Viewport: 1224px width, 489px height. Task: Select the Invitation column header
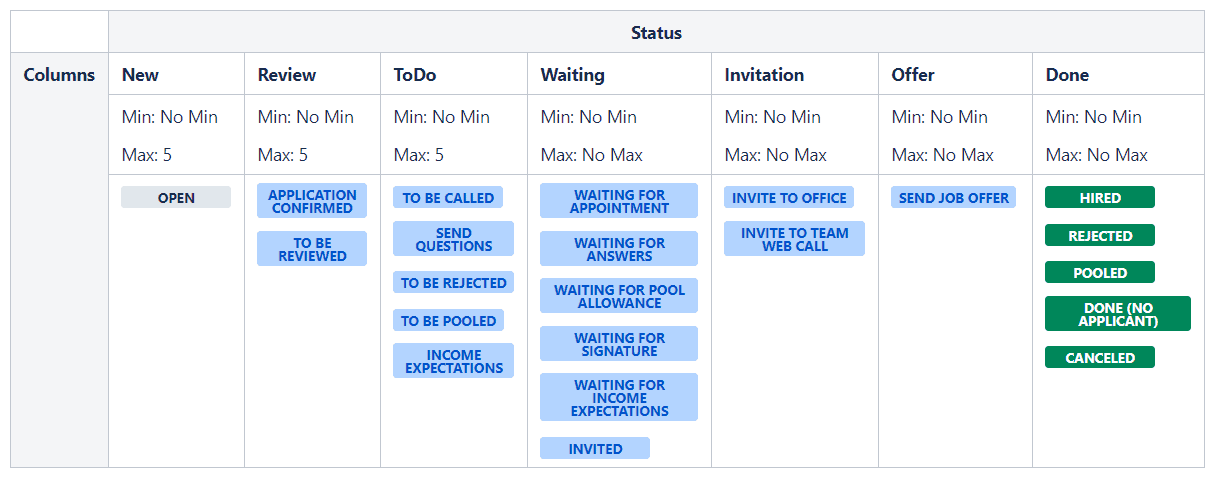pos(764,75)
